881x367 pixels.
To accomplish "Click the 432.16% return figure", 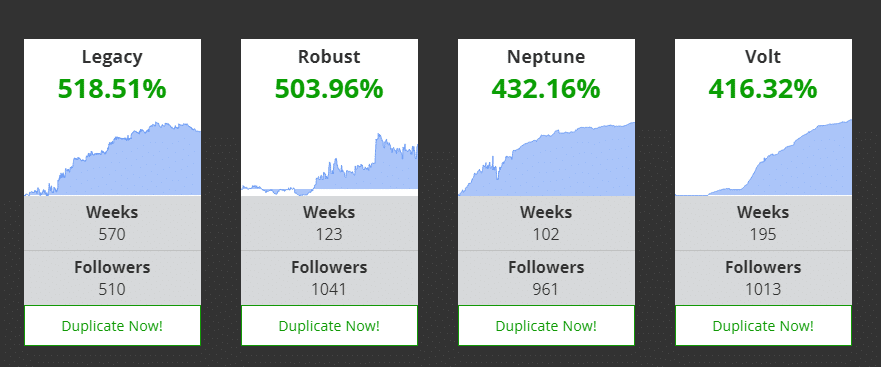I will click(x=546, y=89).
